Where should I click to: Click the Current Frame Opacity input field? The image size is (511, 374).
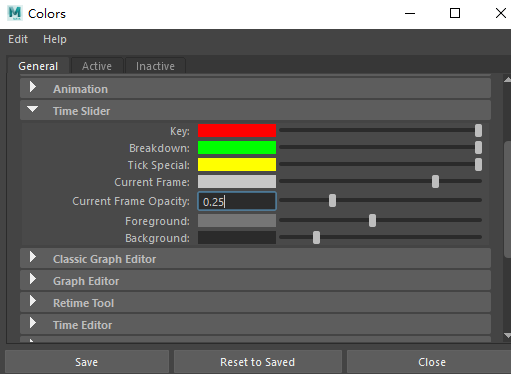[x=237, y=201]
